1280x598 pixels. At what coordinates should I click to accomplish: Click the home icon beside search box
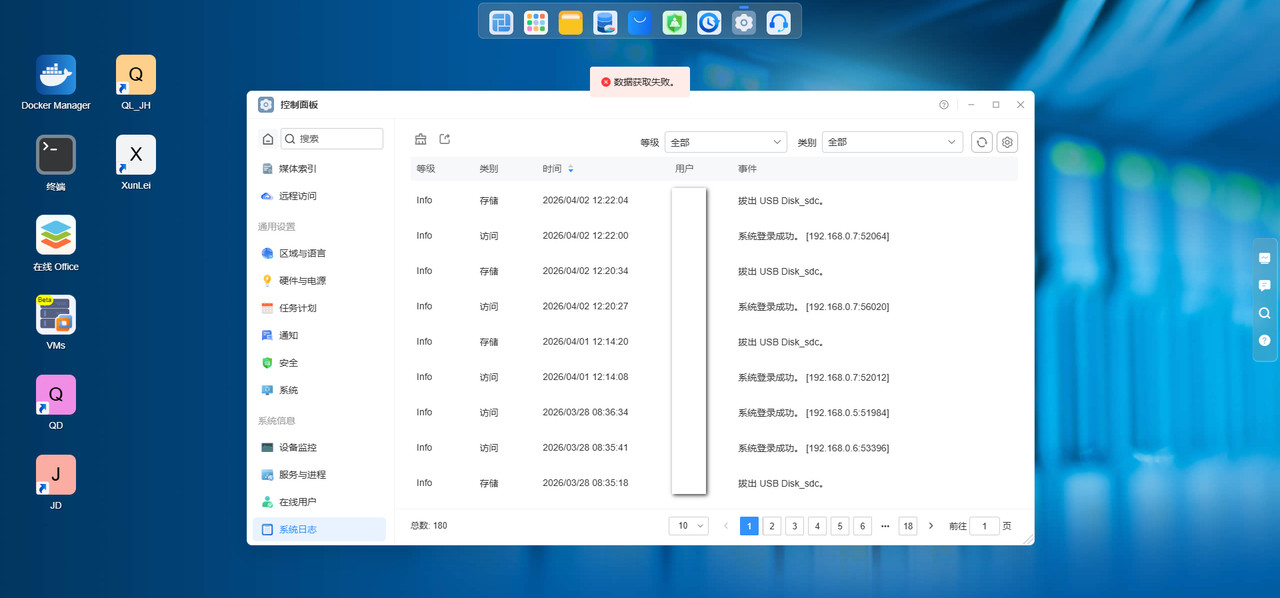click(267, 139)
